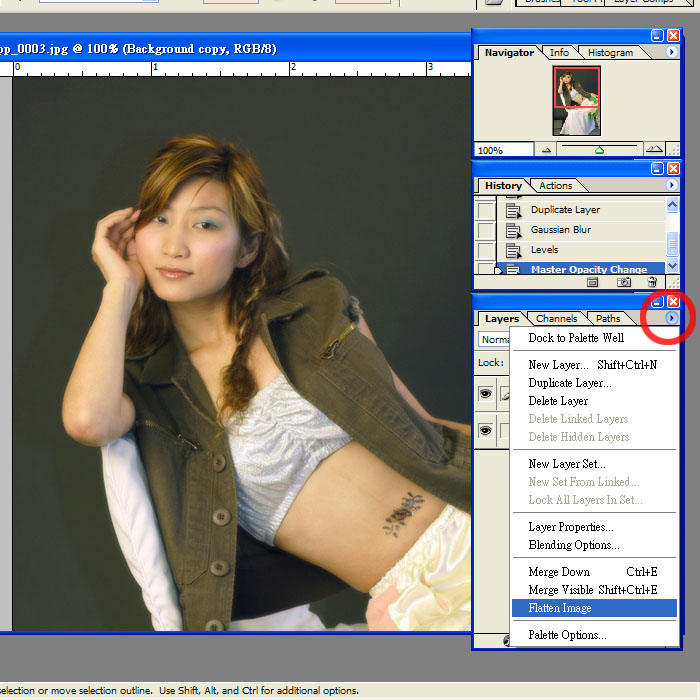Click the History panel trash icon
Image resolution: width=700 pixels, height=700 pixels.
652,283
